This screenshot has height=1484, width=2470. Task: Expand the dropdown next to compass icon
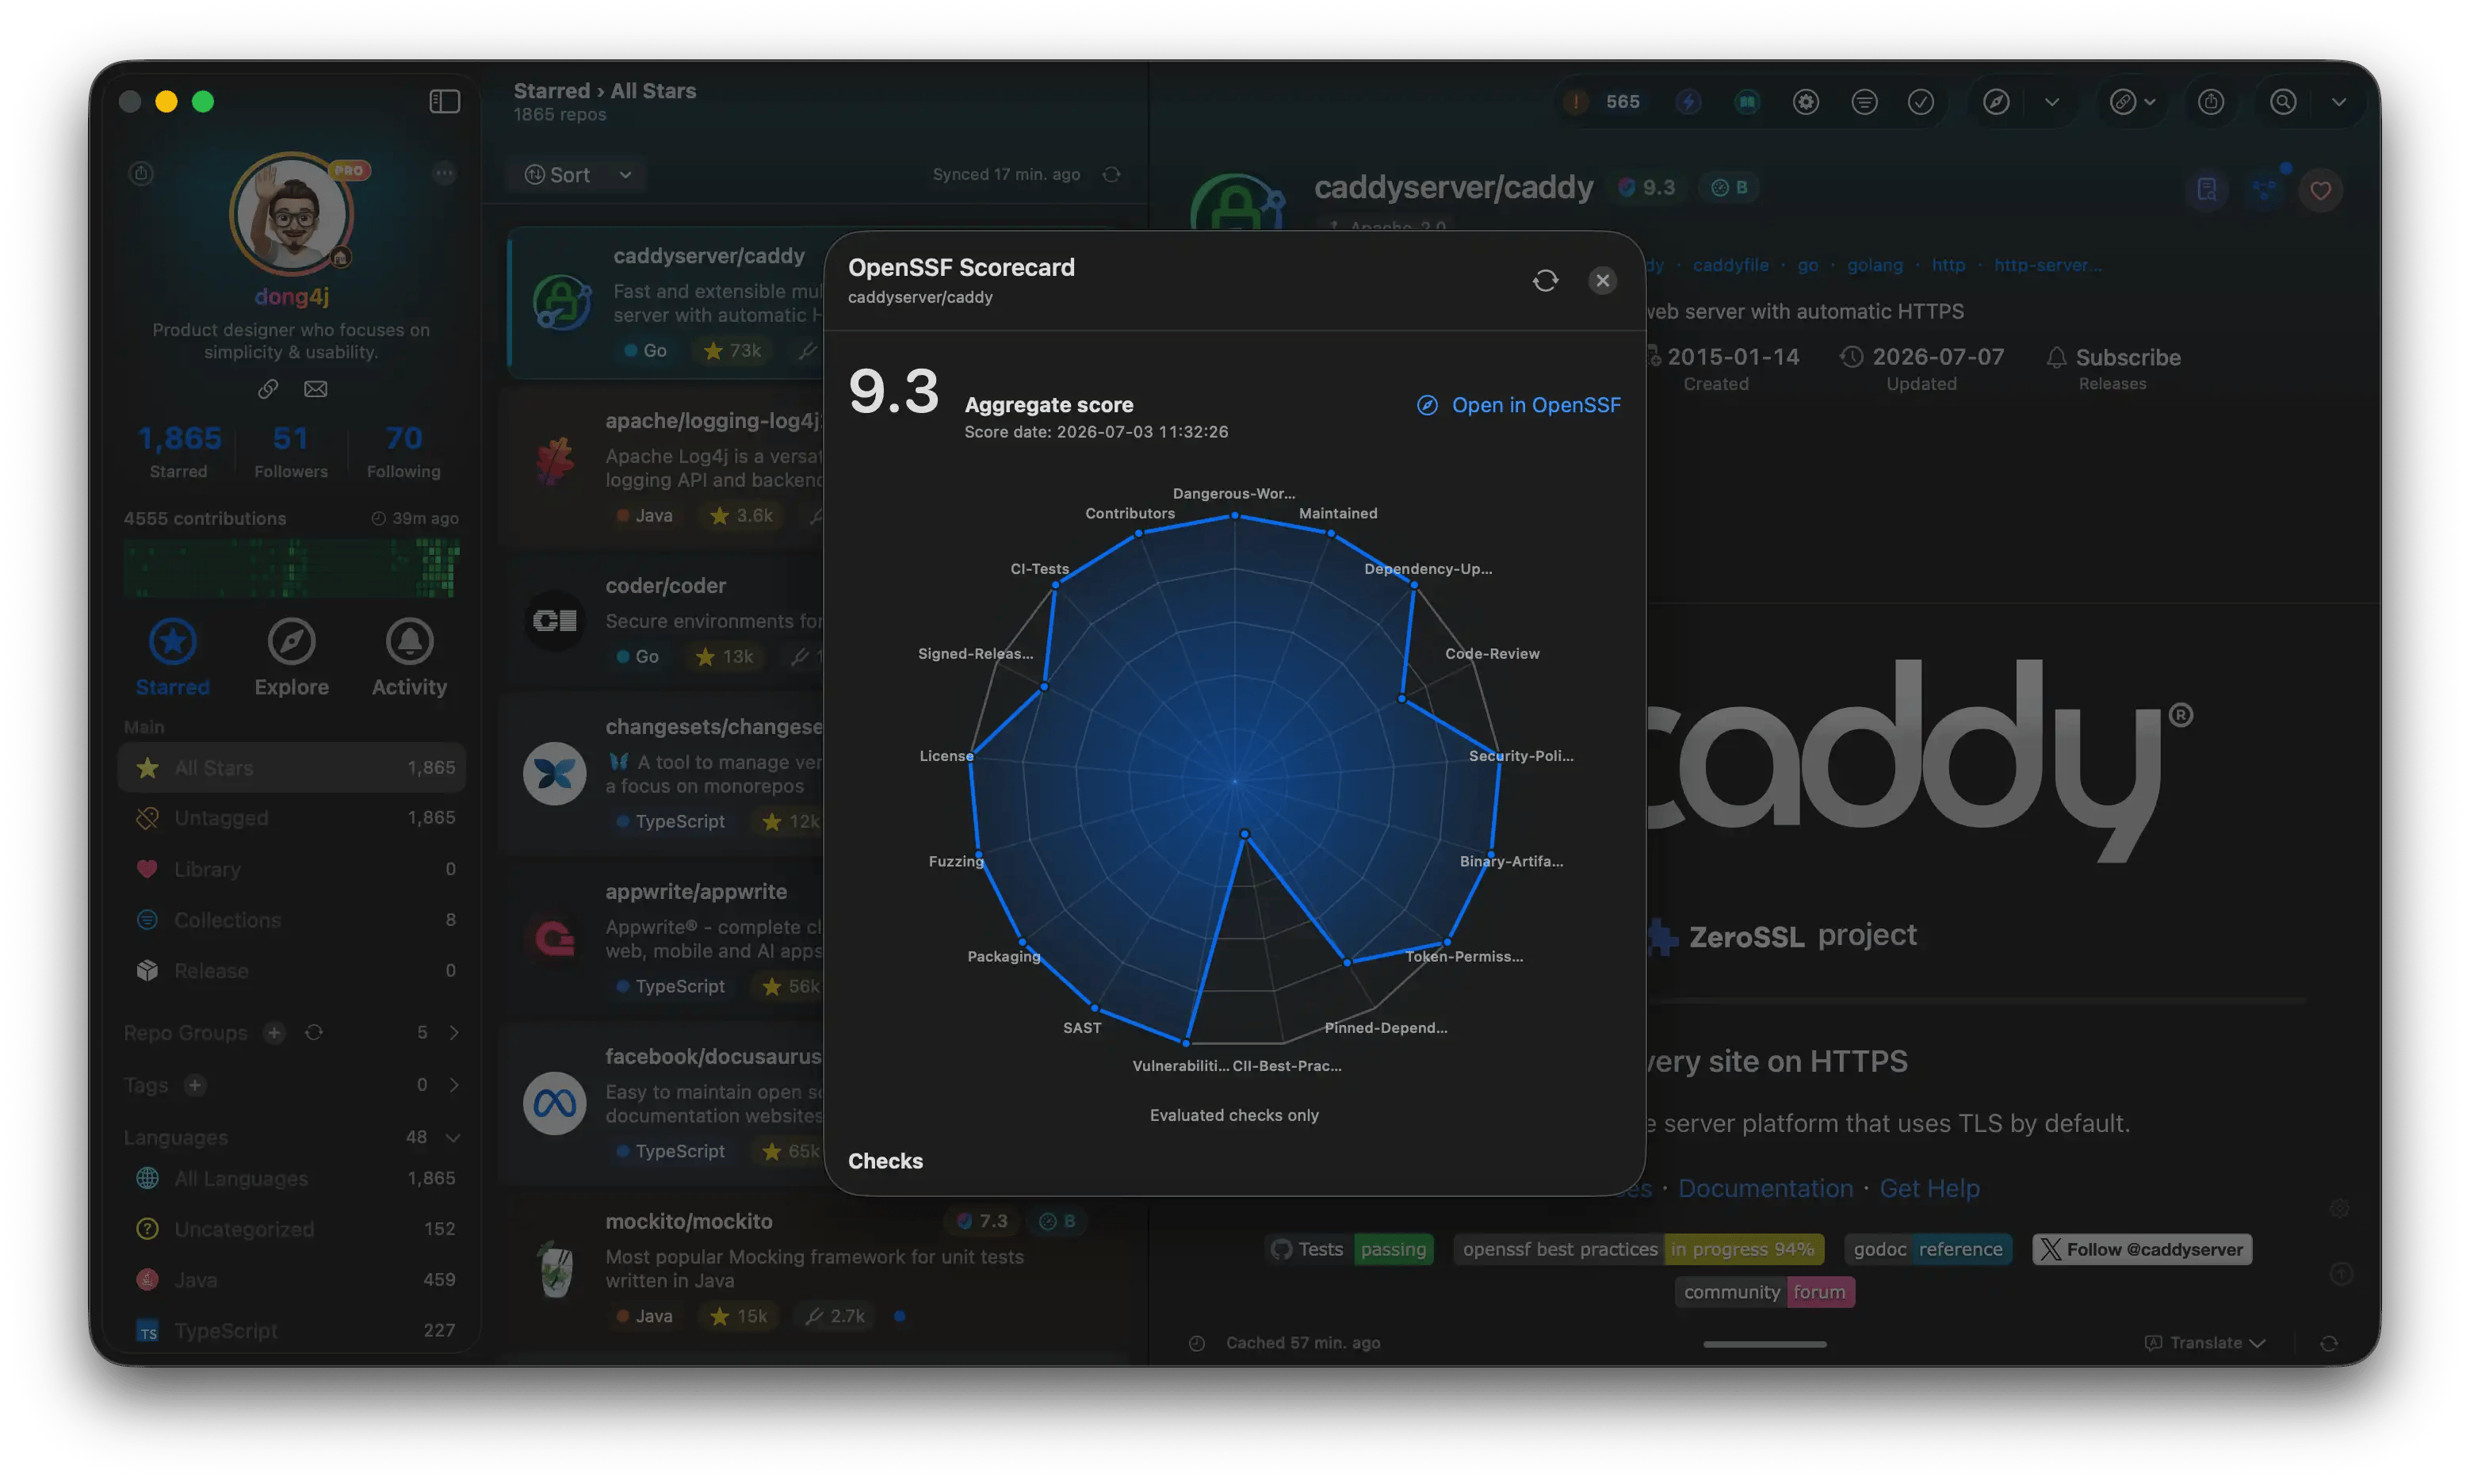(2052, 102)
